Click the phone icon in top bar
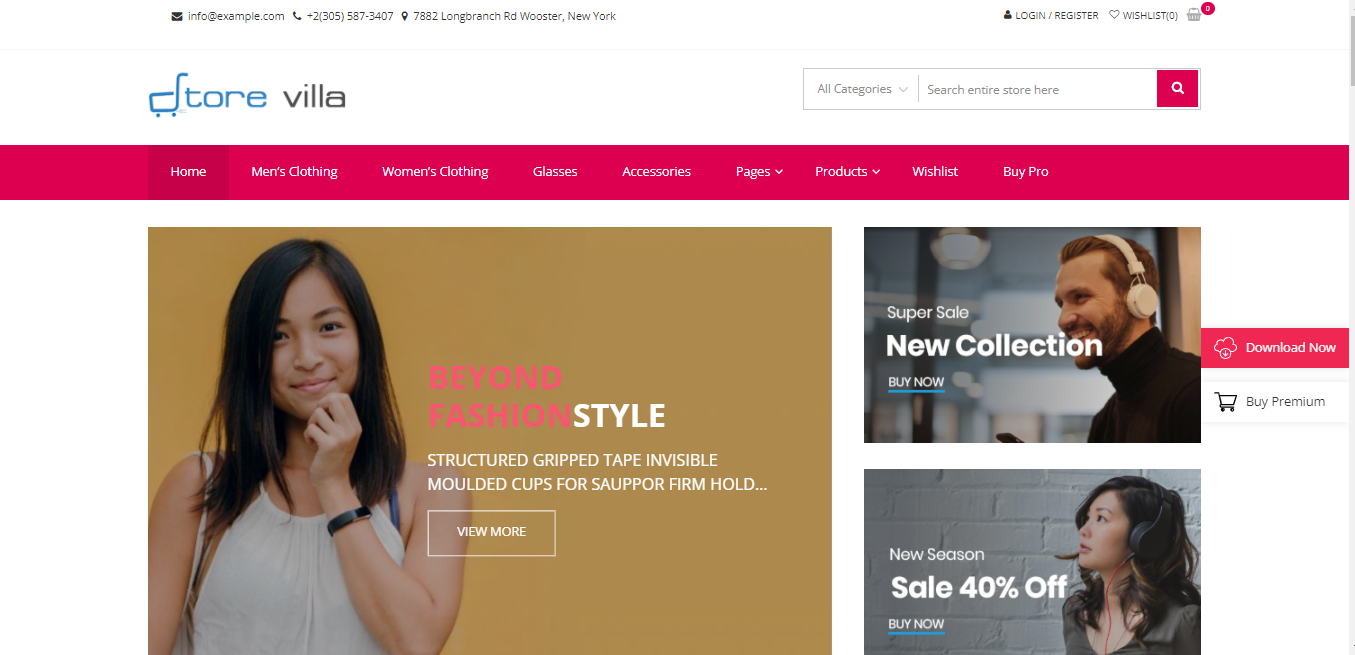This screenshot has width=1355, height=655. pos(297,16)
